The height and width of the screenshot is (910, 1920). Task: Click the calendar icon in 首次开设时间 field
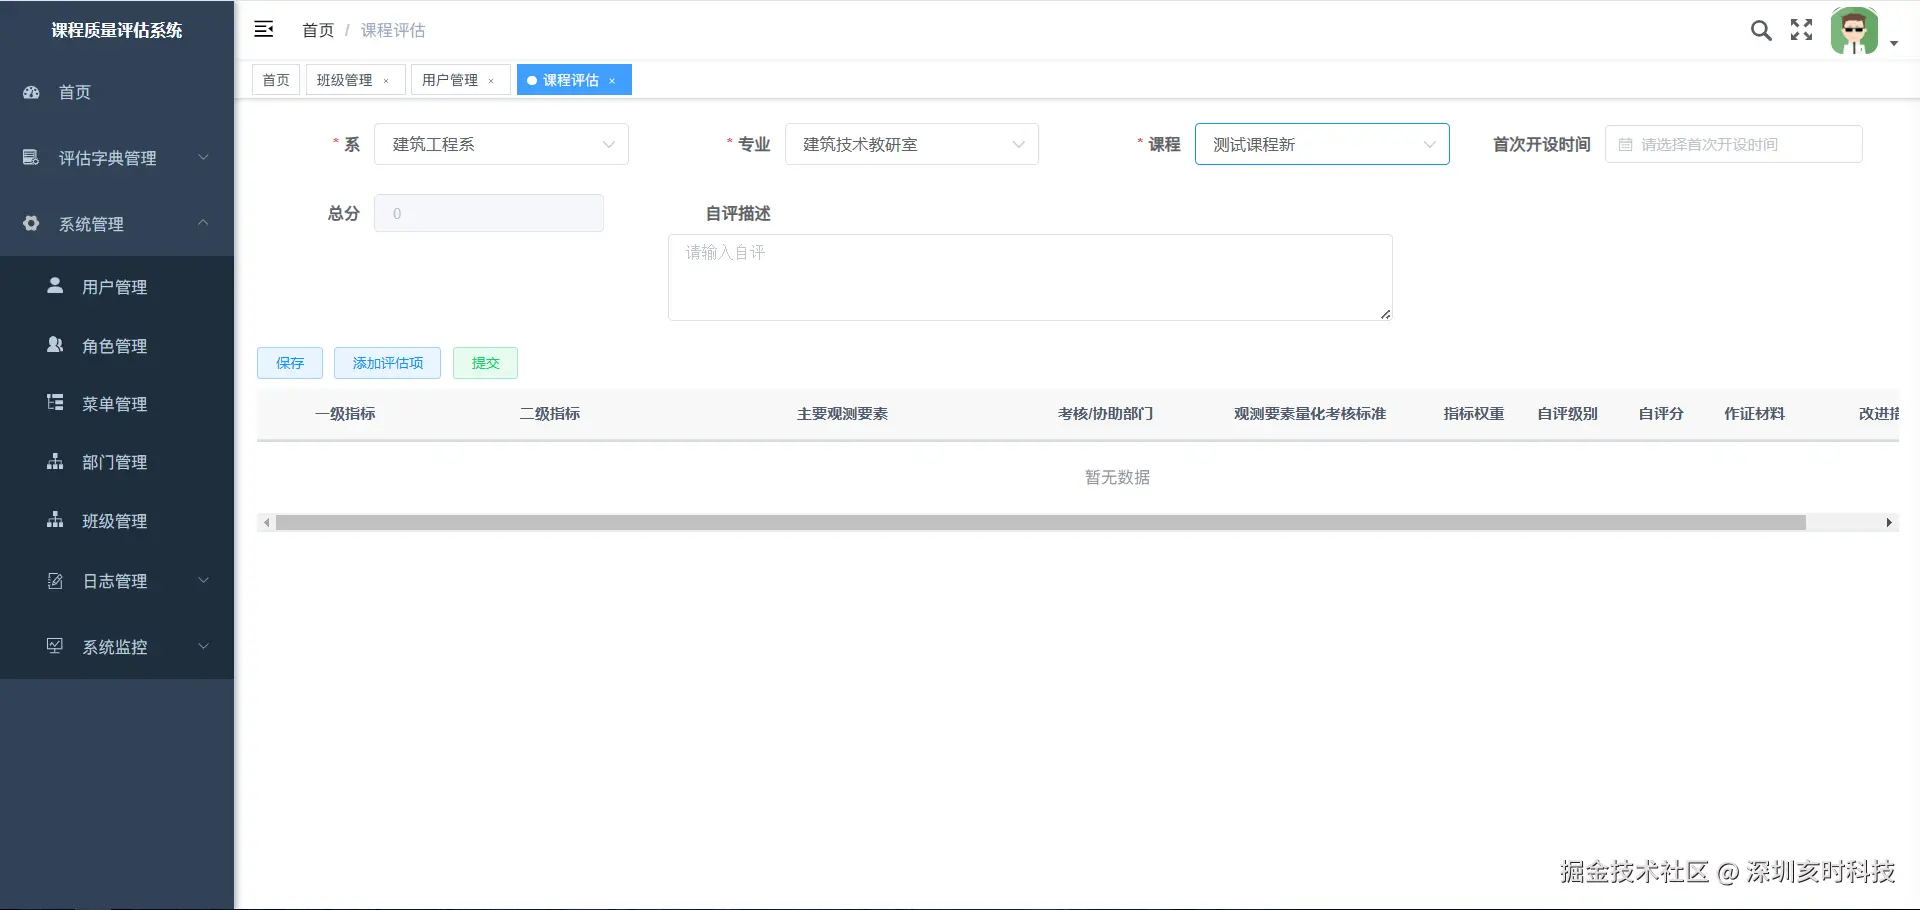[1625, 145]
